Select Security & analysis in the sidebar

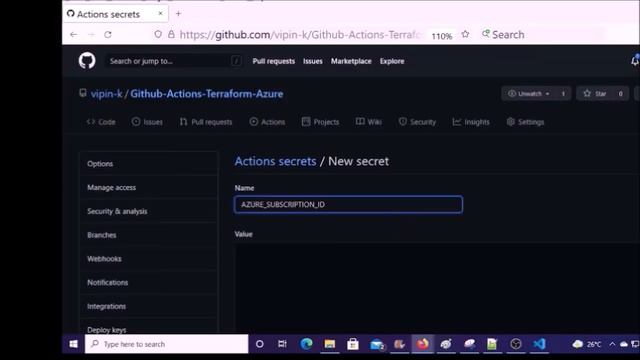(149, 211)
